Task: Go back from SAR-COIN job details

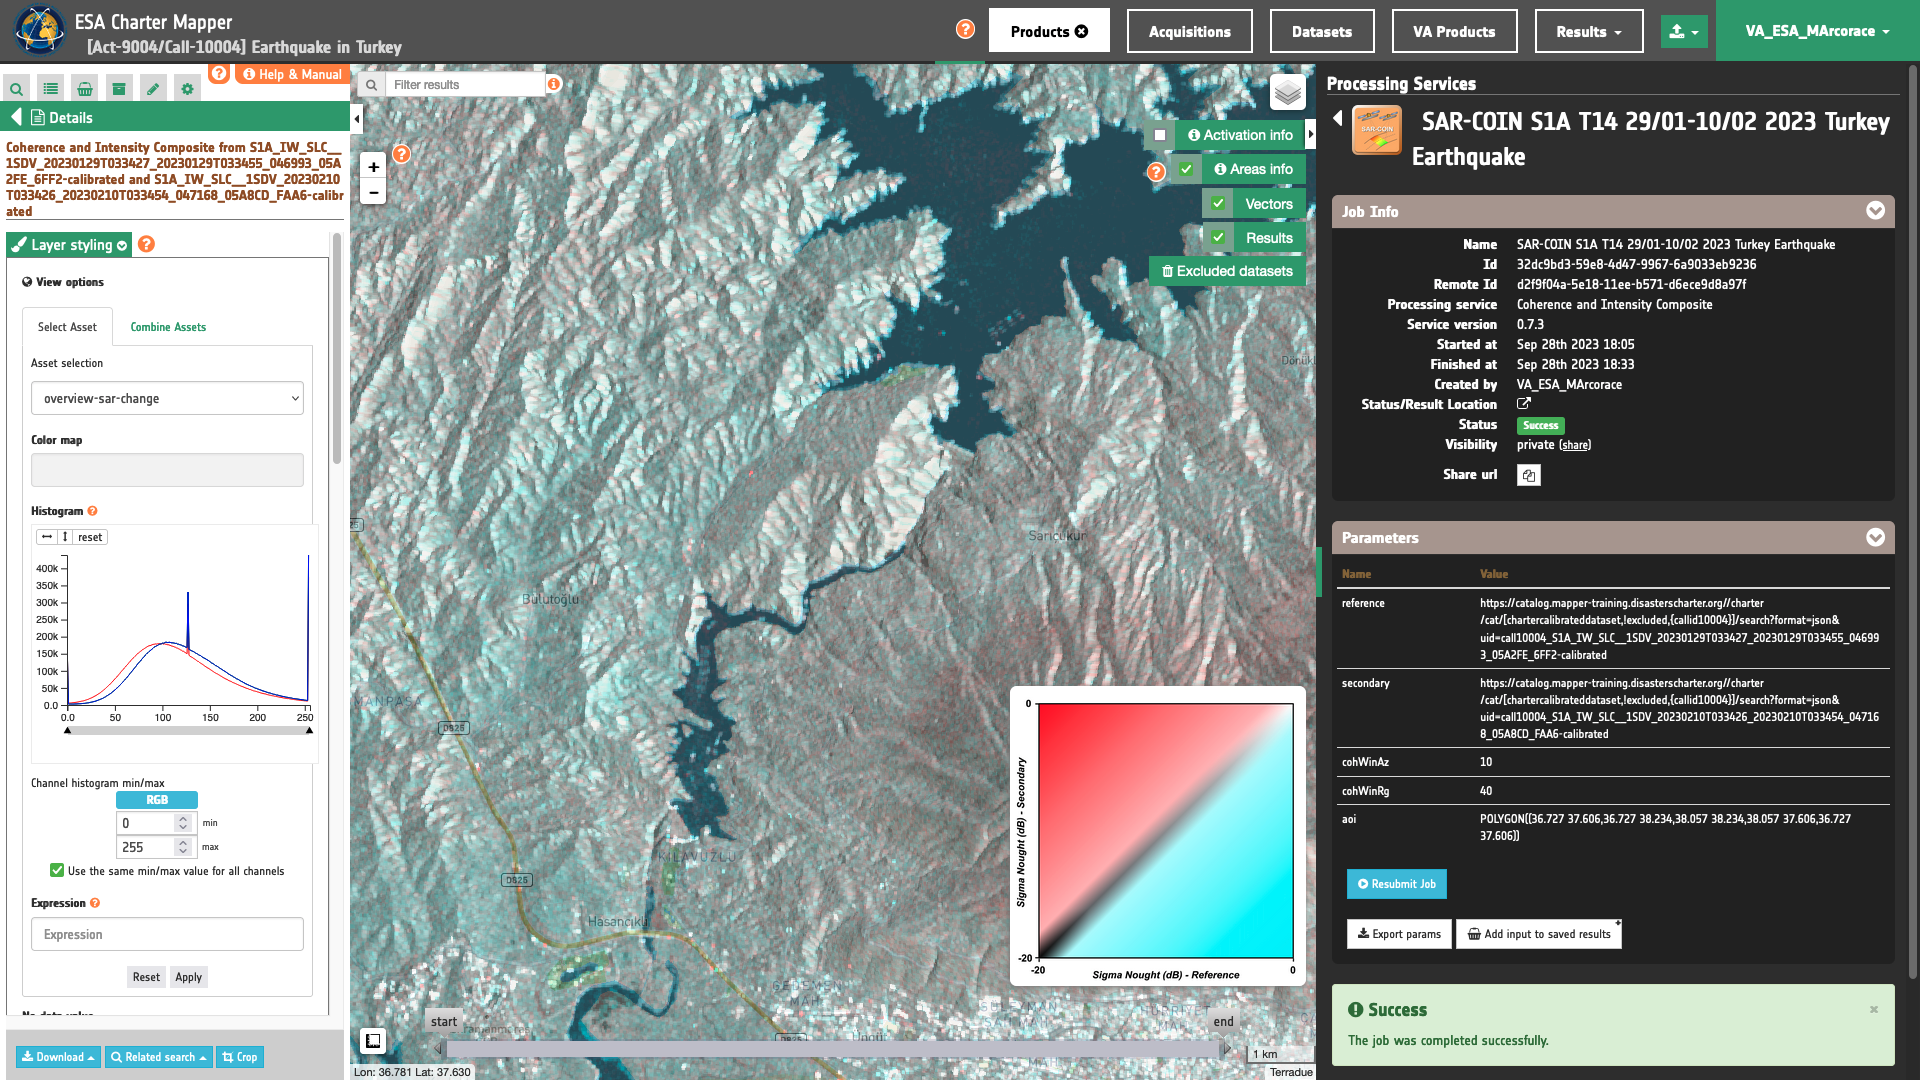Action: [1338, 118]
